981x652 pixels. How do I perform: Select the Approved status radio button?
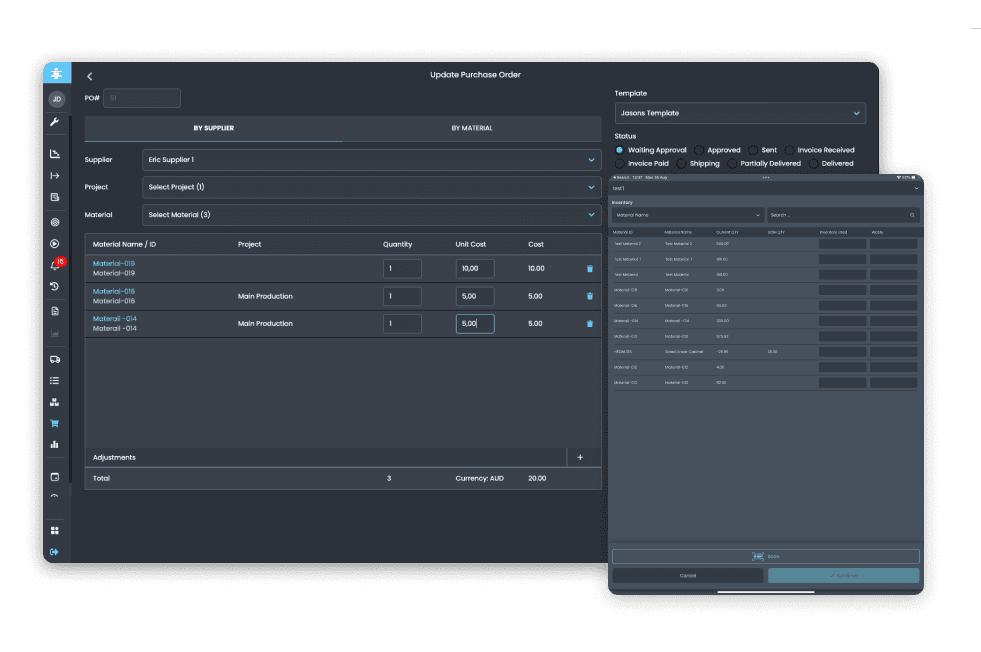point(699,150)
